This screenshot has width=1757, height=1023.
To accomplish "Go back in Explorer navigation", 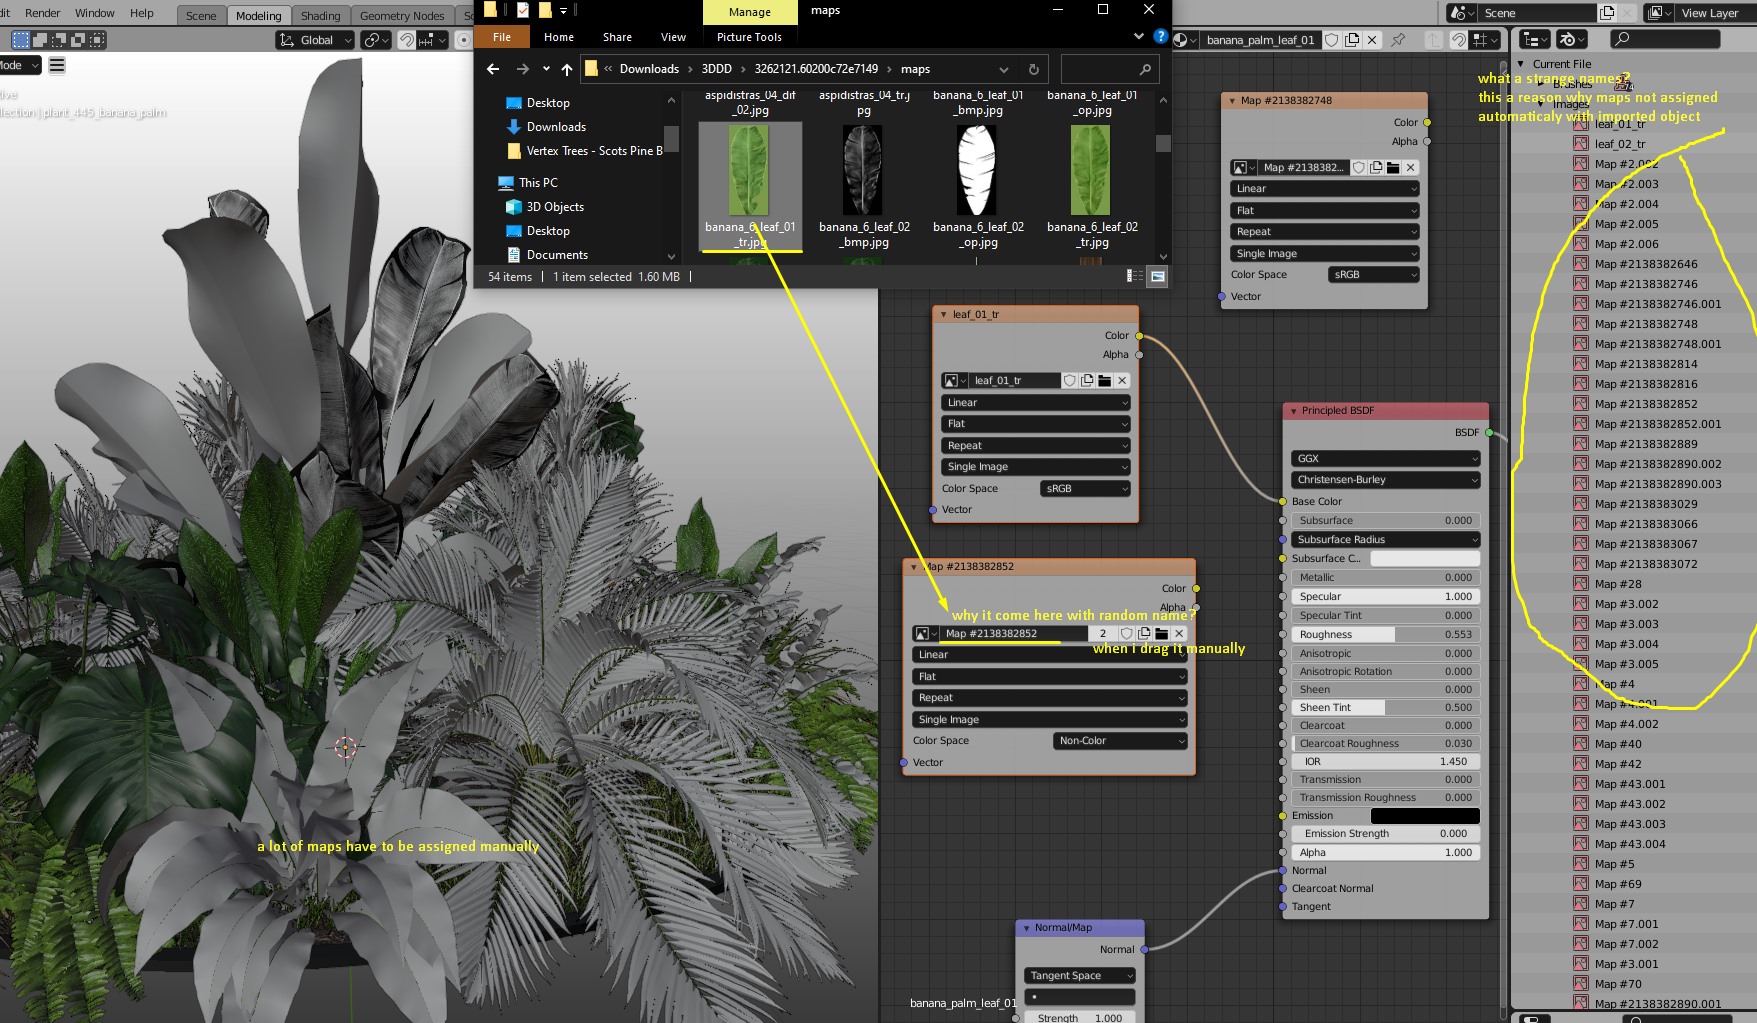I will [492, 69].
